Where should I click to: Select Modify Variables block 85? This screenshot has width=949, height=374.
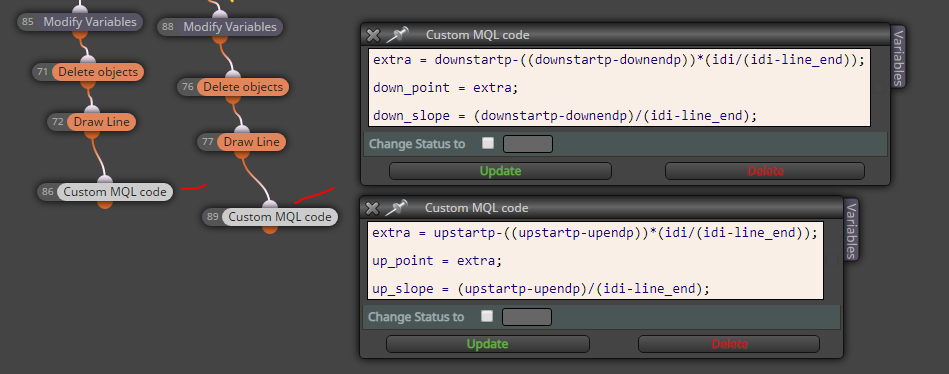click(90, 22)
